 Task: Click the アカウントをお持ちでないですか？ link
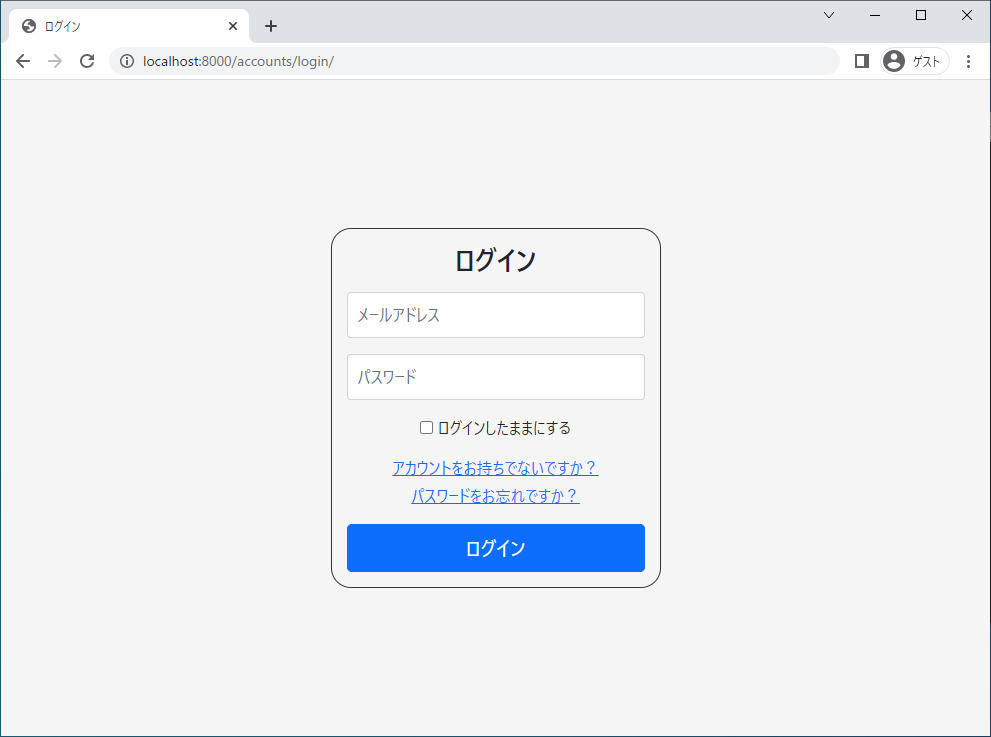pyautogui.click(x=495, y=467)
